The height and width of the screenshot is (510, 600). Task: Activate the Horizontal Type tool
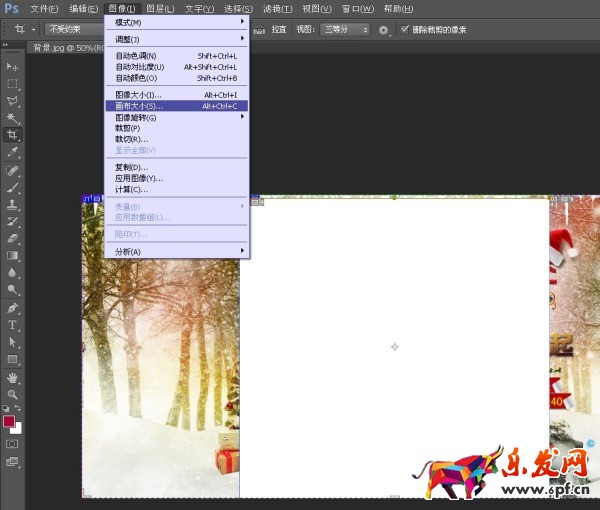[13, 325]
